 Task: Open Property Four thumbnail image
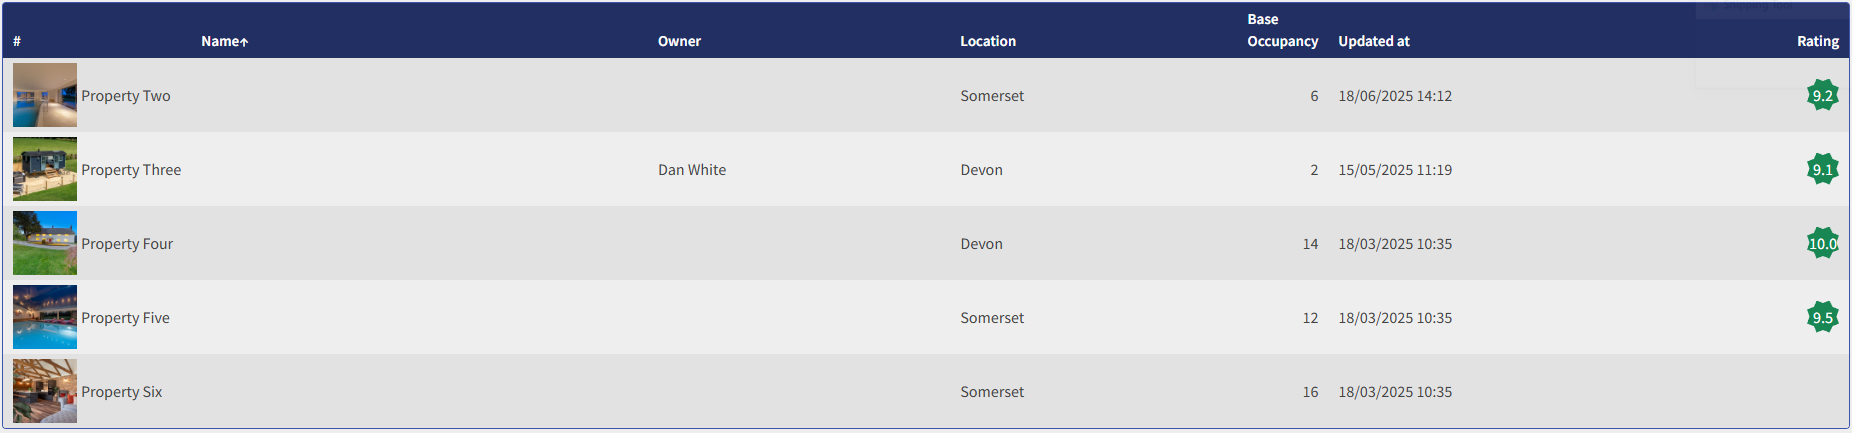tap(45, 243)
